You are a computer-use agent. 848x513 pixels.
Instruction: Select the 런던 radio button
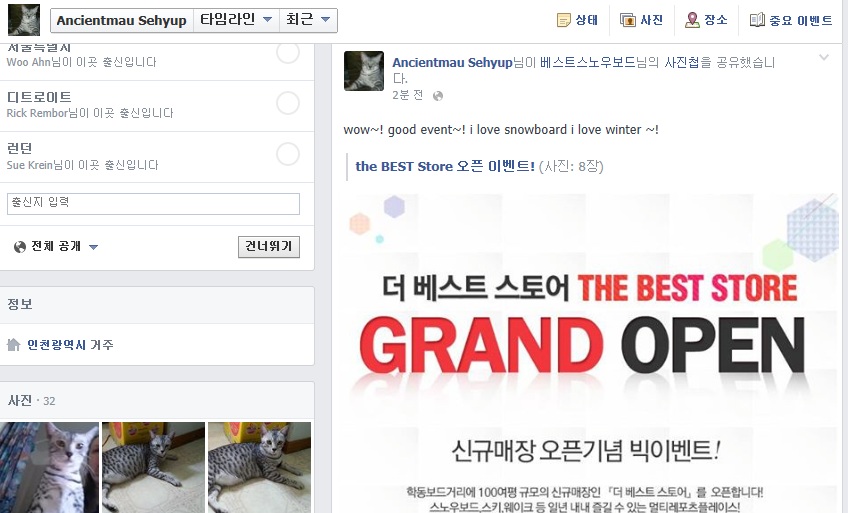(288, 154)
